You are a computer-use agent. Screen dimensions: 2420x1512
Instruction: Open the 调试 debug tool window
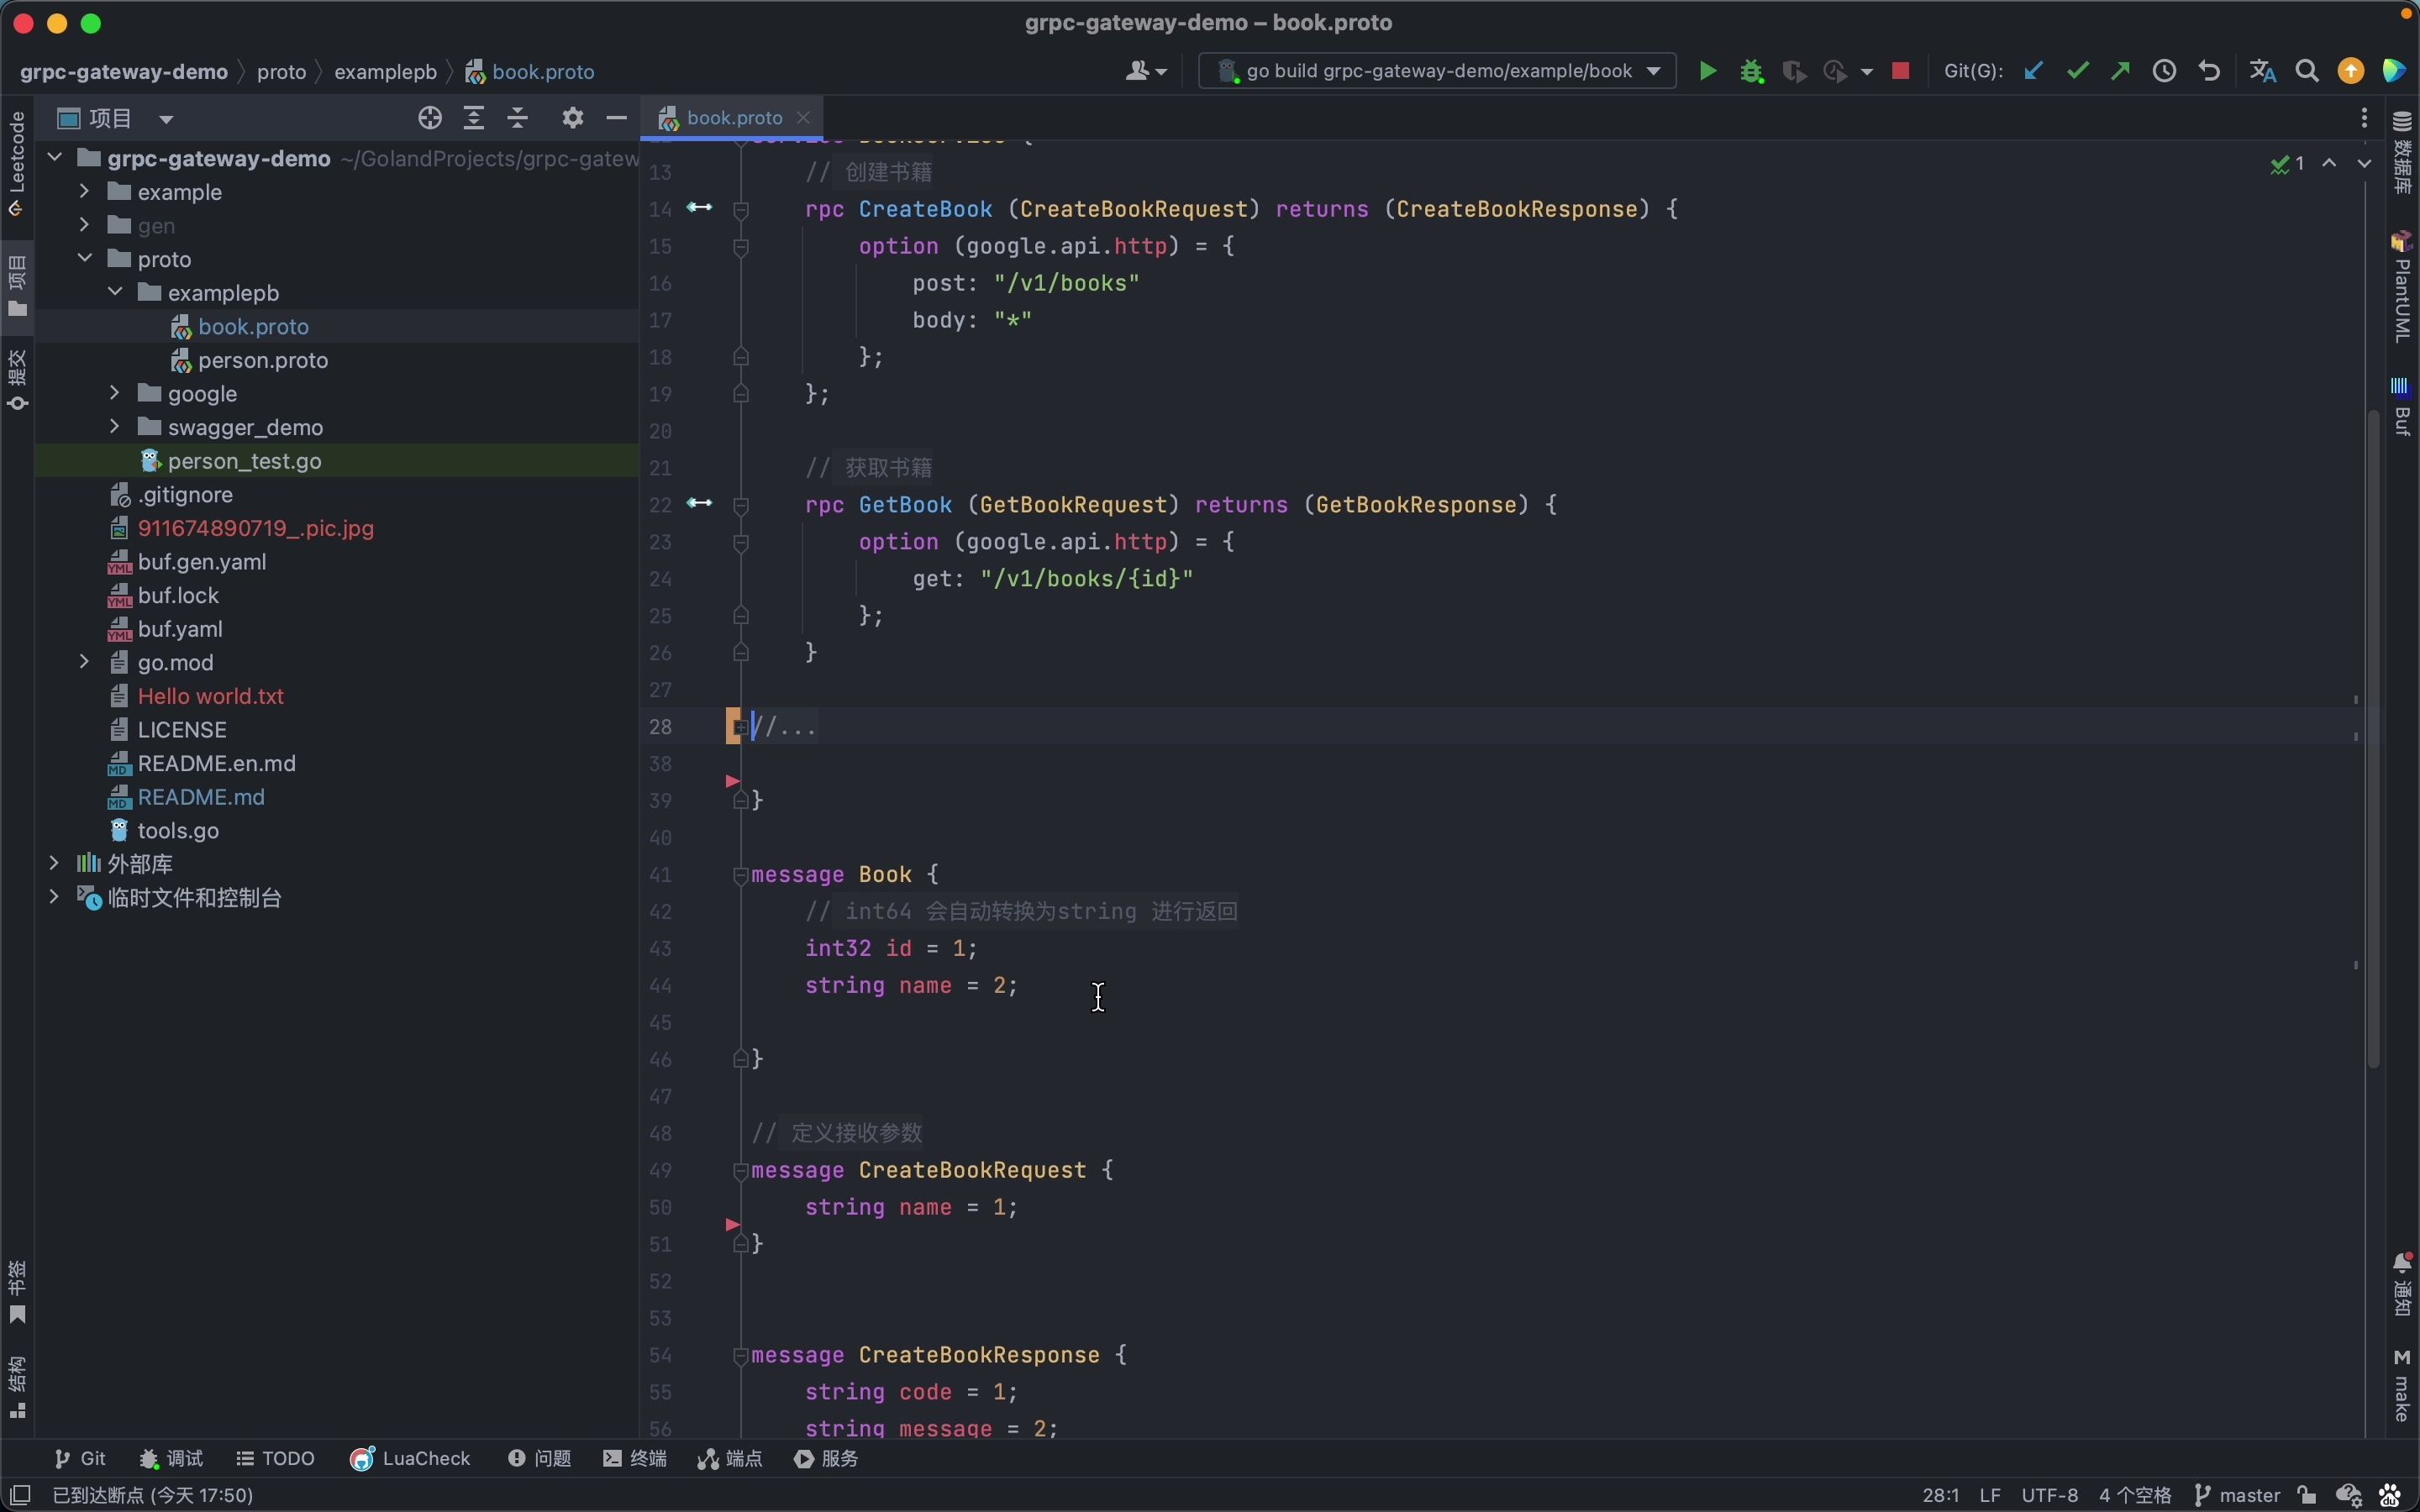tap(172, 1459)
